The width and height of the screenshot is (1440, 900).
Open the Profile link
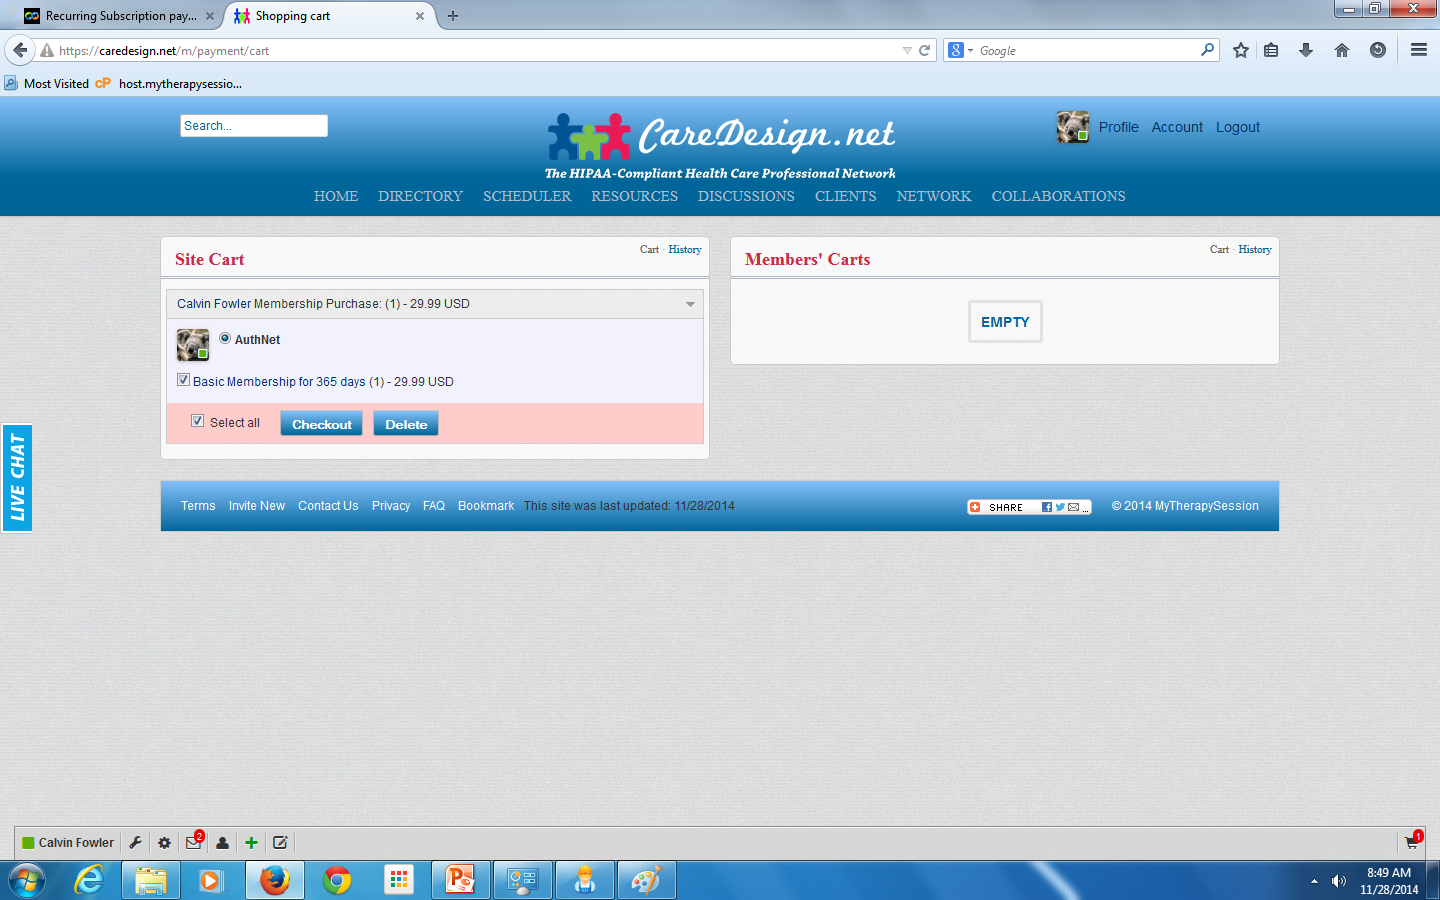(1118, 127)
